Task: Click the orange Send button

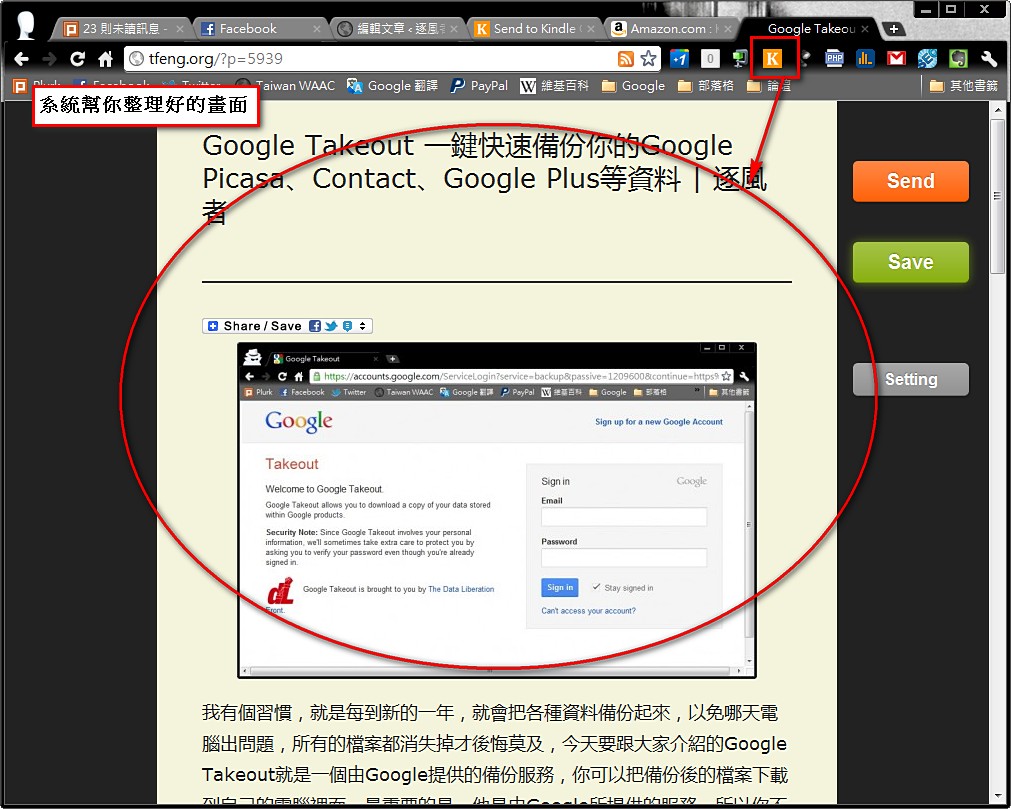Action: 910,181
